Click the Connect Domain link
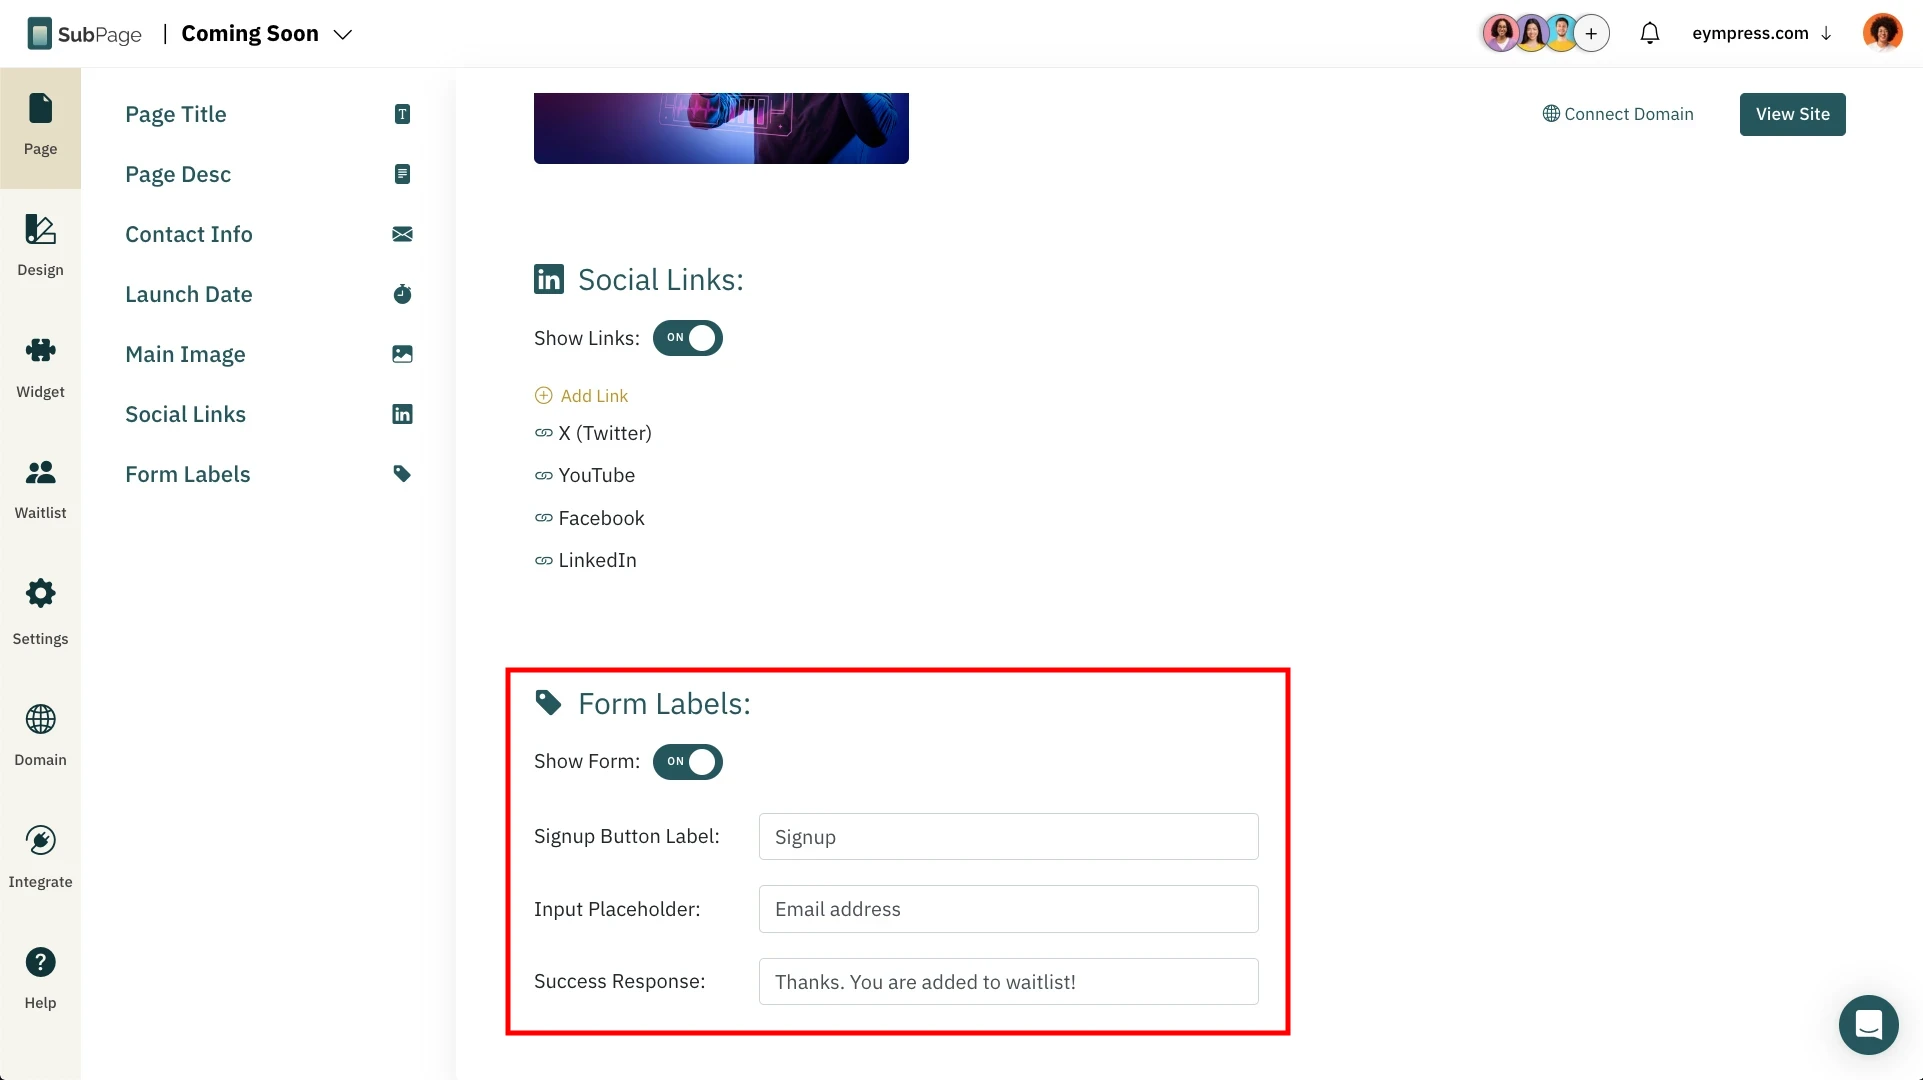This screenshot has height=1080, width=1923. [1618, 114]
